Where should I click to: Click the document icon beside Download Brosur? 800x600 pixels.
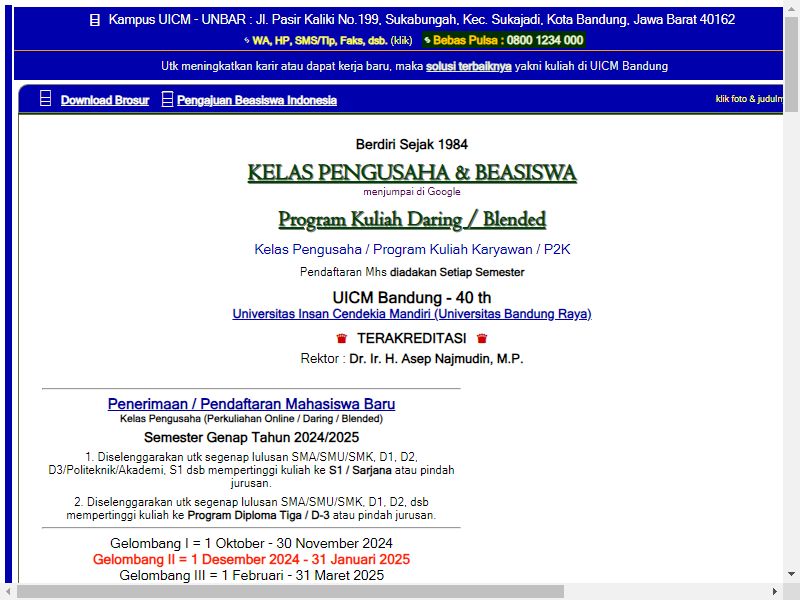45,98
